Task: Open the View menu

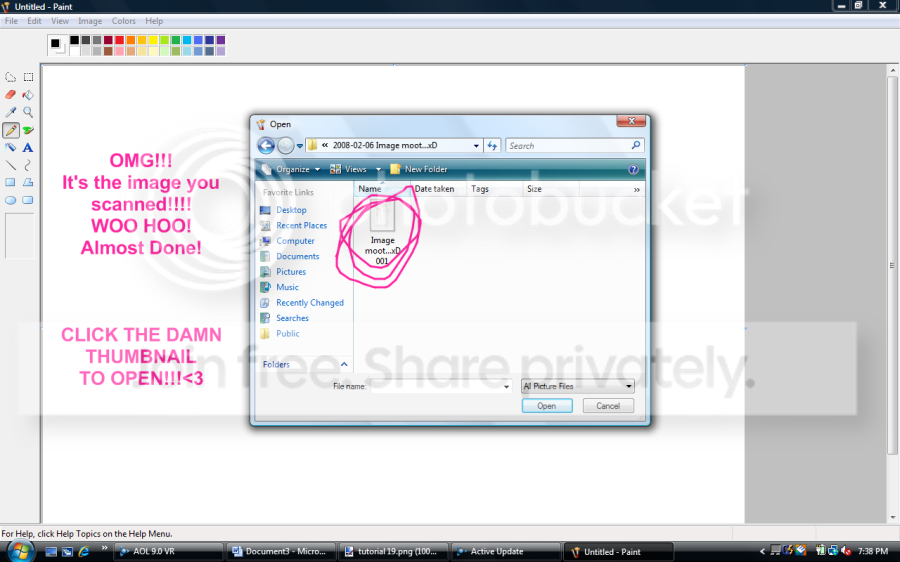Action: click(60, 21)
